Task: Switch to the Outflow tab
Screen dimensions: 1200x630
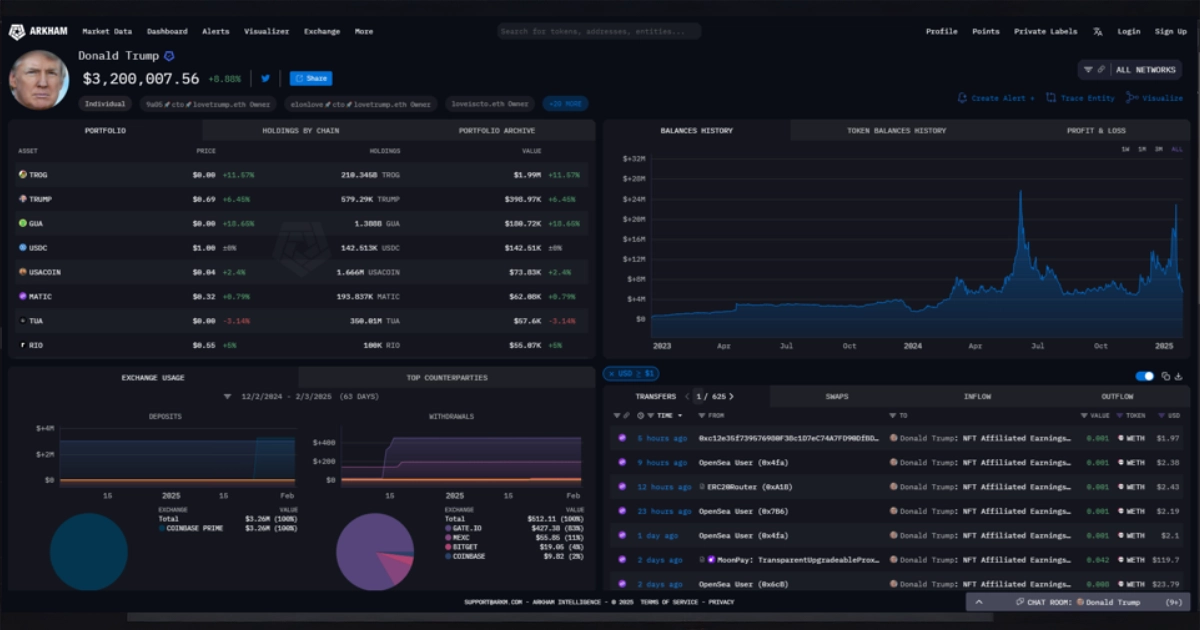Action: [x=1118, y=397]
